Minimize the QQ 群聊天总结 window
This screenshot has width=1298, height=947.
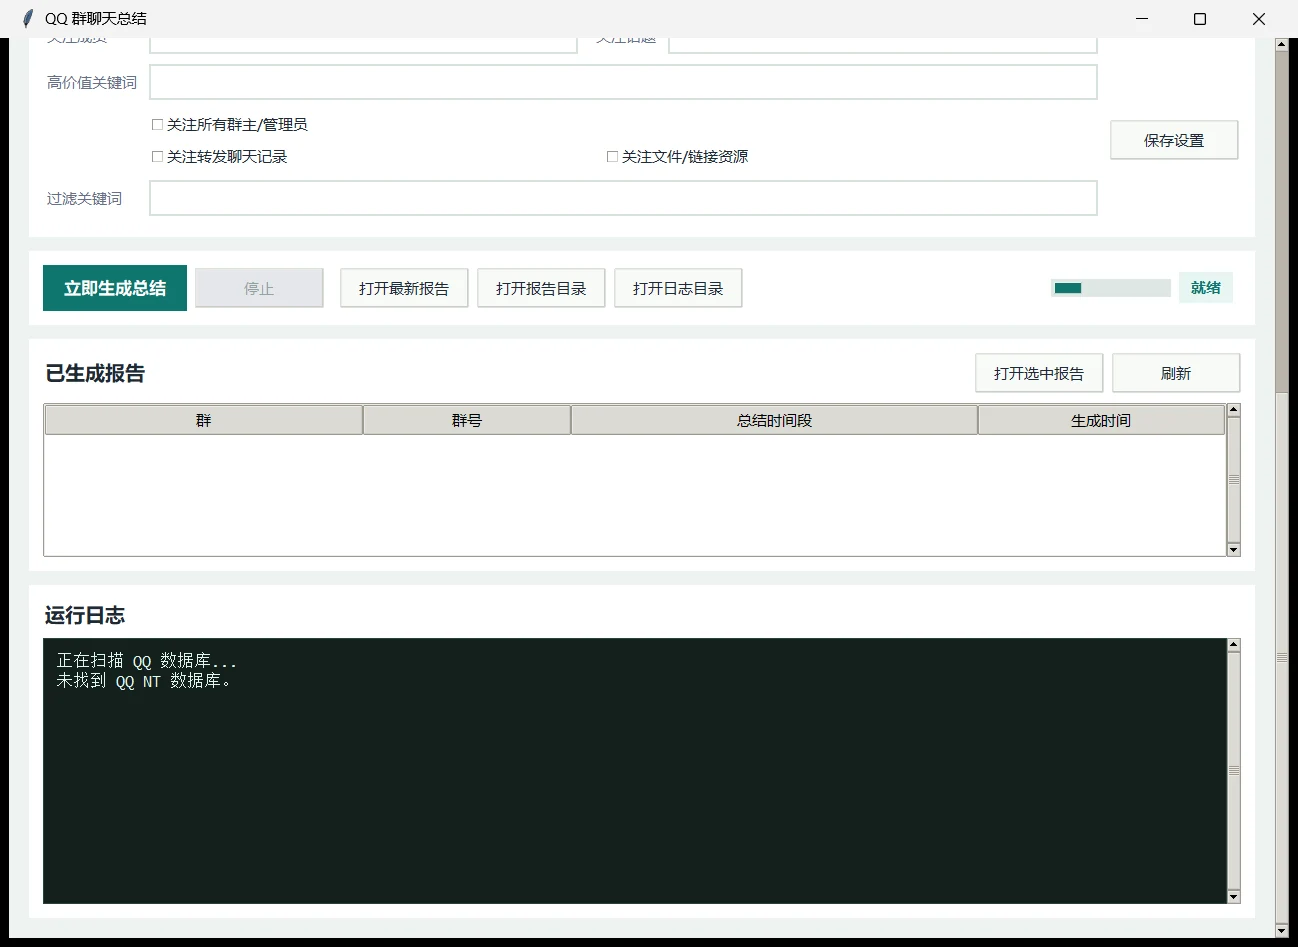(1142, 19)
